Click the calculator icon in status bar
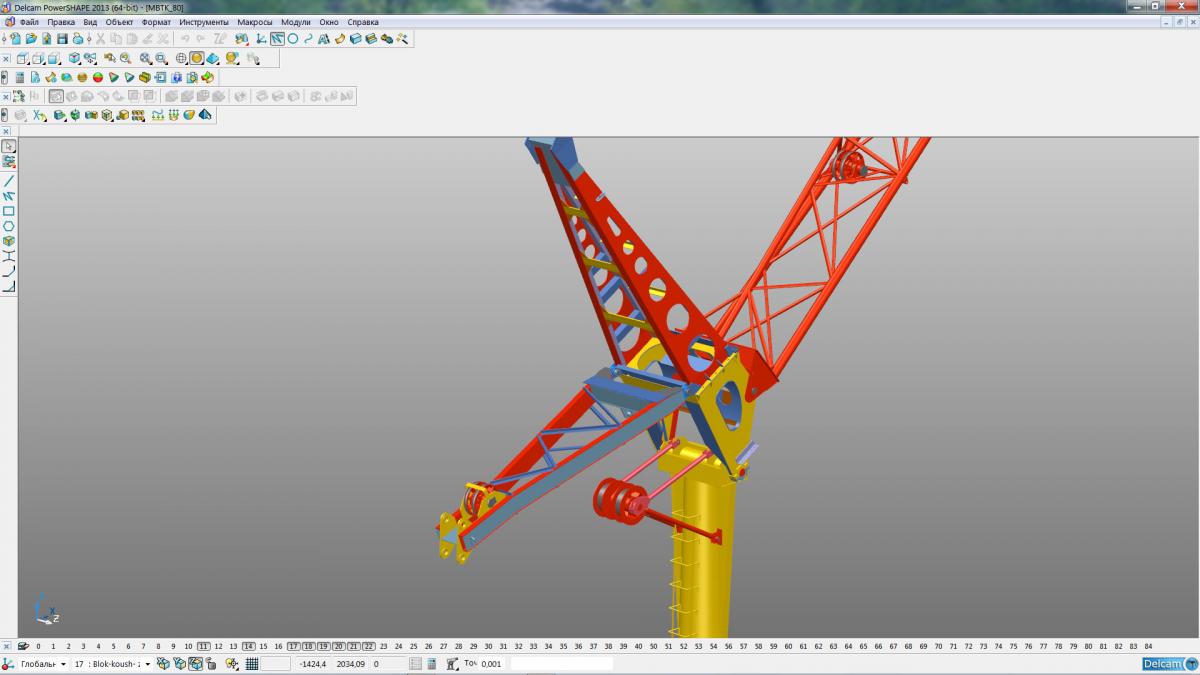This screenshot has width=1200, height=675. pos(431,663)
